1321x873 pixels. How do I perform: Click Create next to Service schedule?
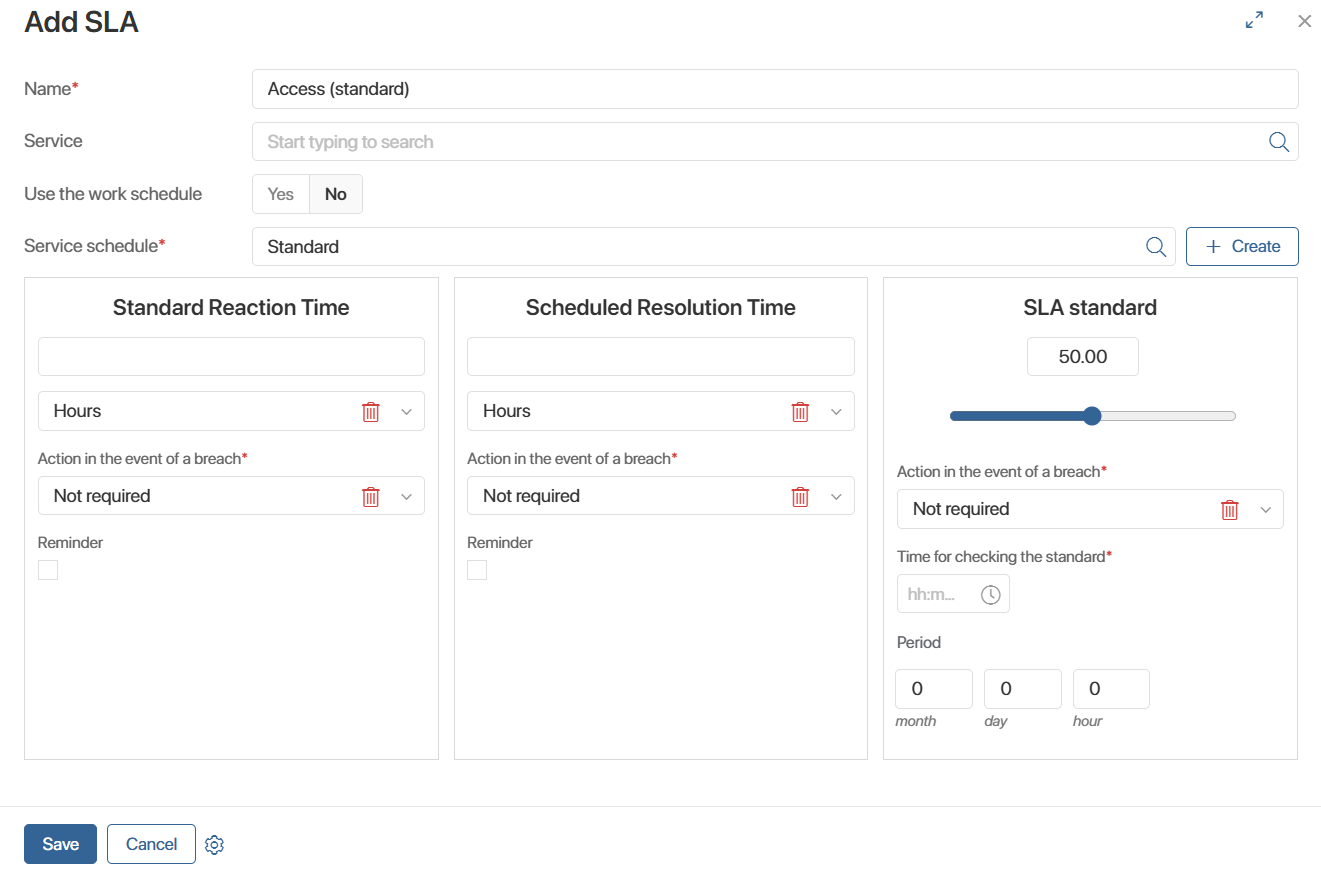(x=1242, y=247)
